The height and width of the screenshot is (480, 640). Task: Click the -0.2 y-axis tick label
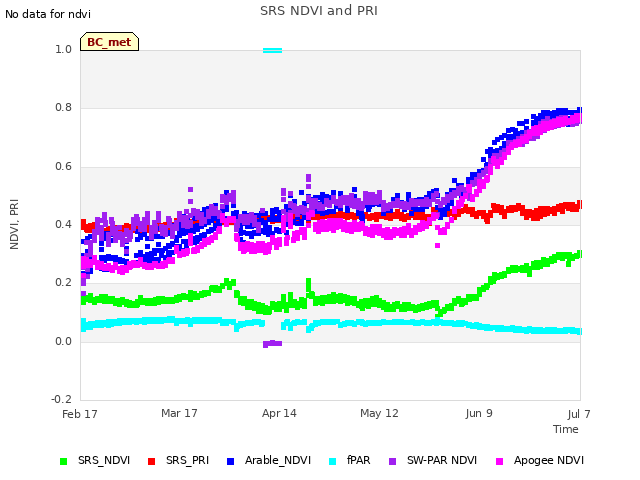click(61, 399)
